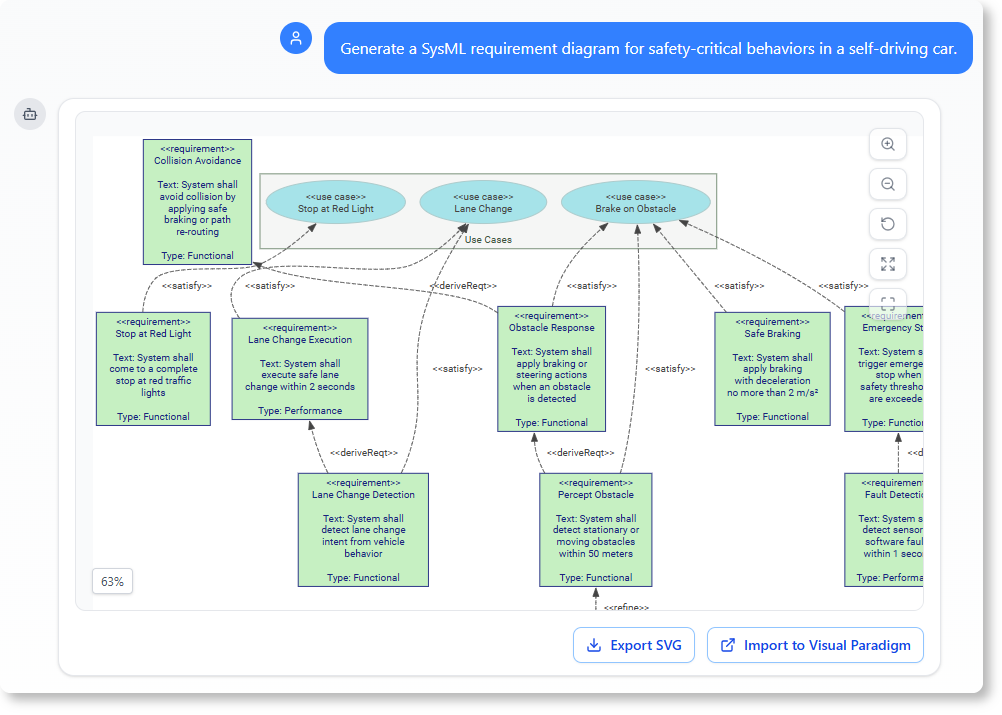The image size is (1002, 715).
Task: Click the zoom in icon
Action: pos(887,144)
